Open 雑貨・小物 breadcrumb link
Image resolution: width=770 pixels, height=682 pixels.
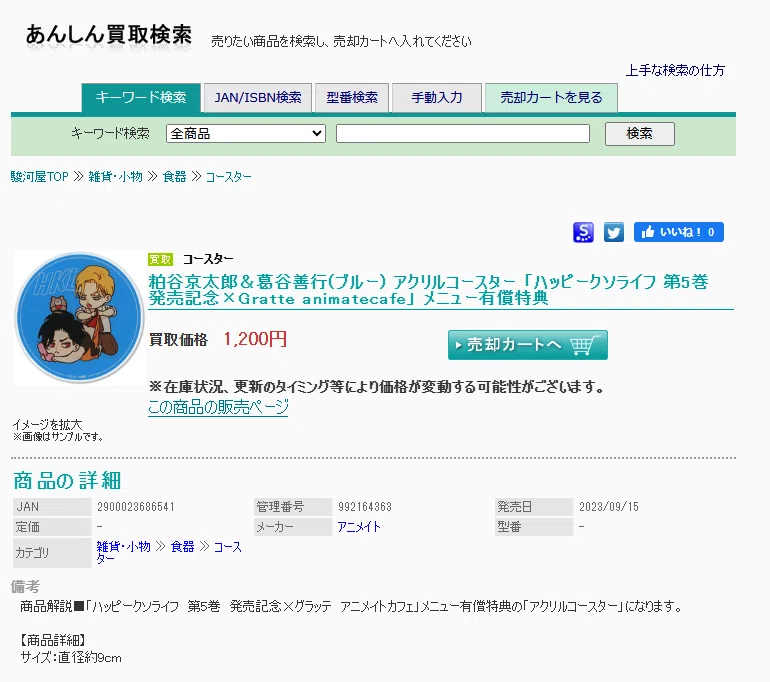point(115,177)
